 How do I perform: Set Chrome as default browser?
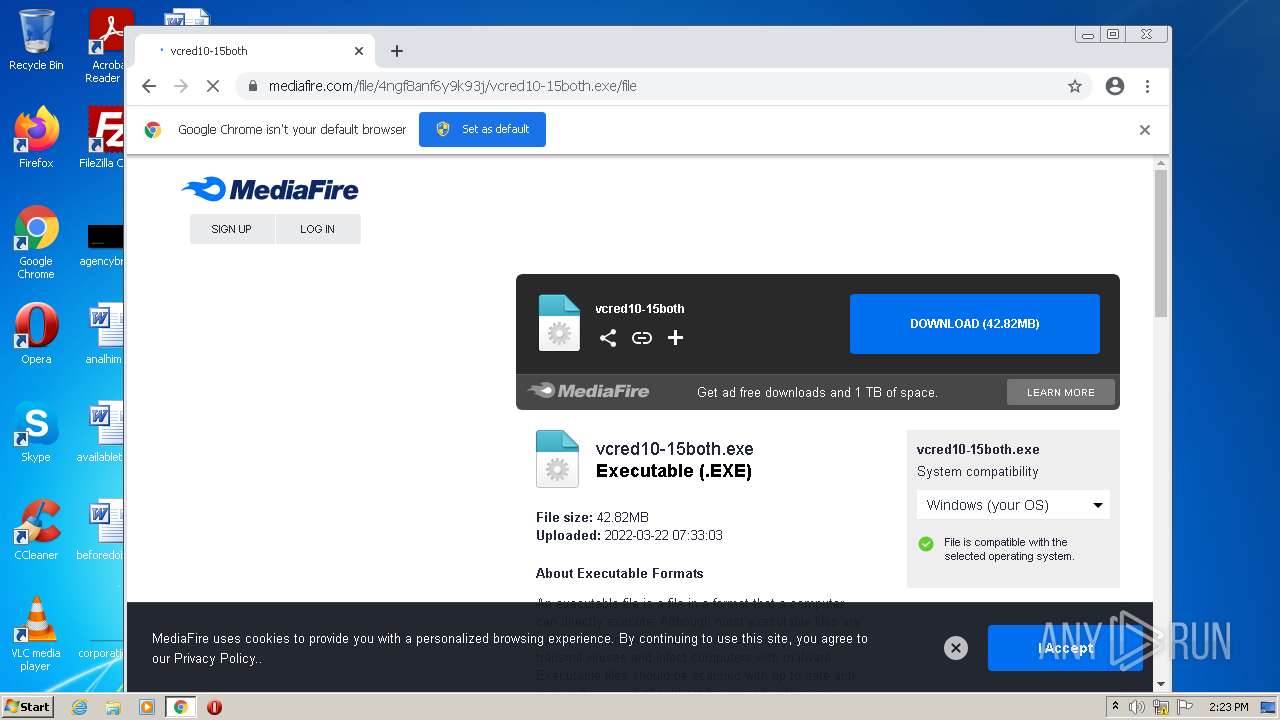click(482, 130)
